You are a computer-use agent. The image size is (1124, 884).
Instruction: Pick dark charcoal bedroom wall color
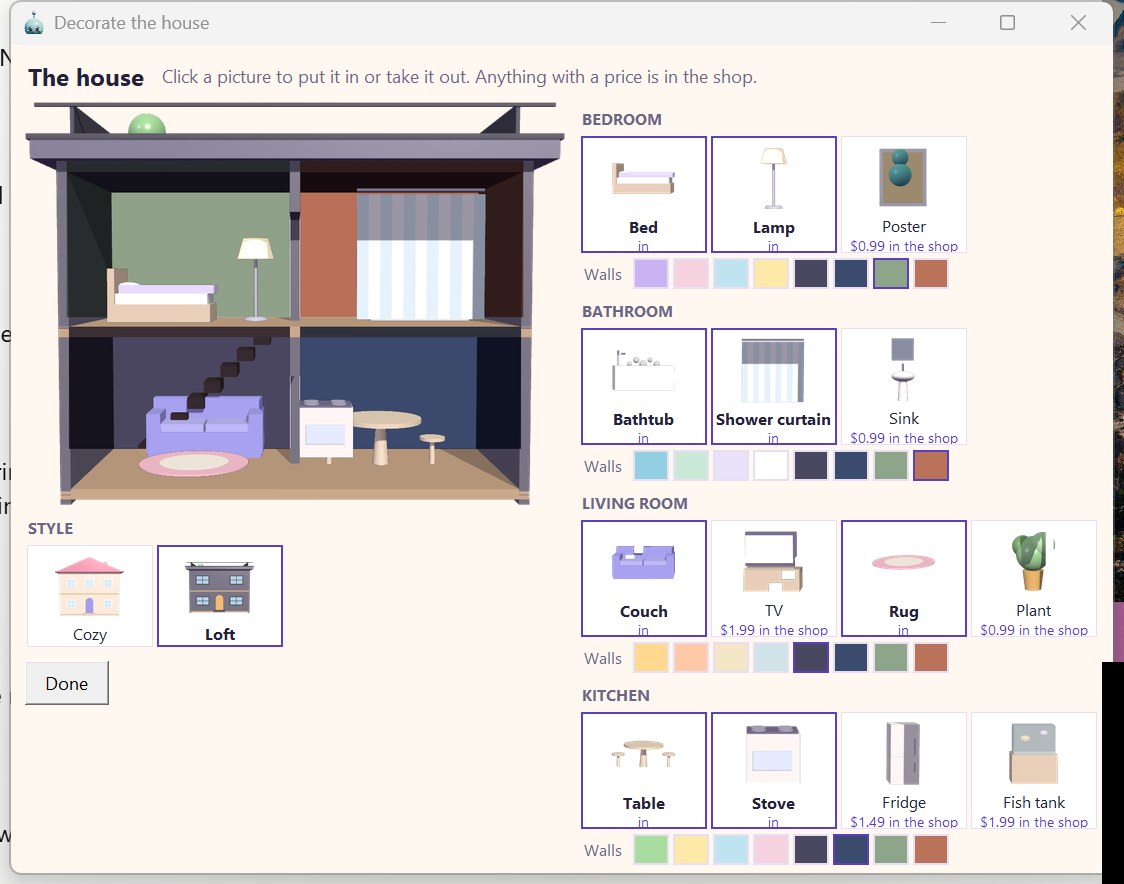811,274
